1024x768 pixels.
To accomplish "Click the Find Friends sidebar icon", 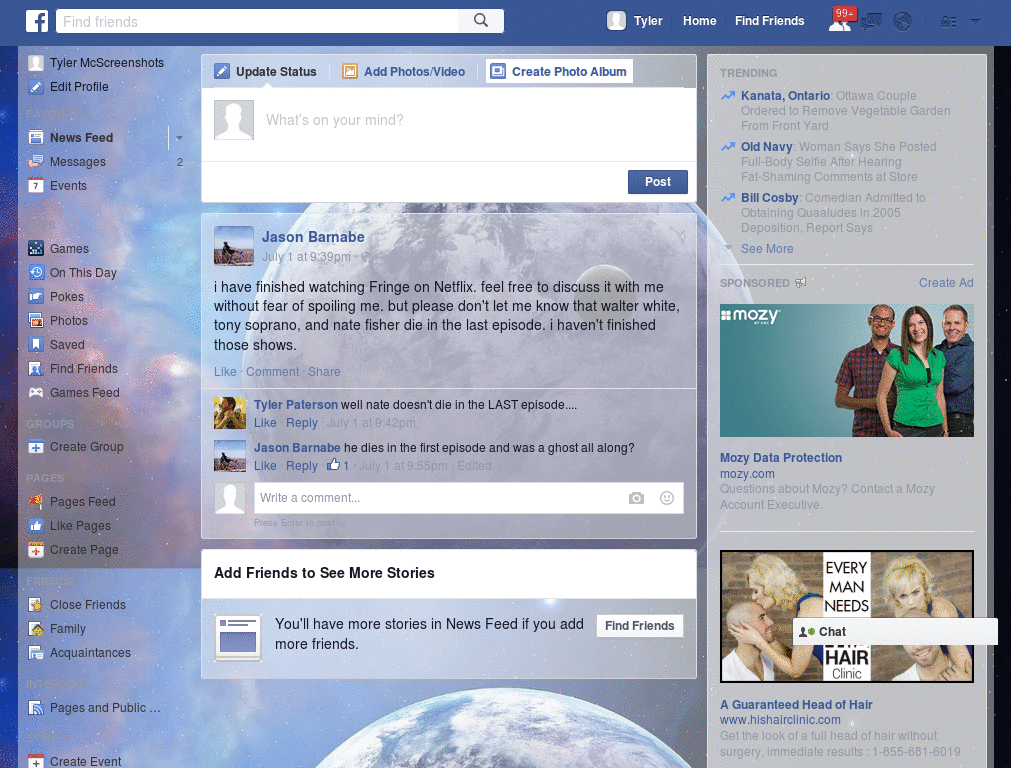I will (x=36, y=368).
